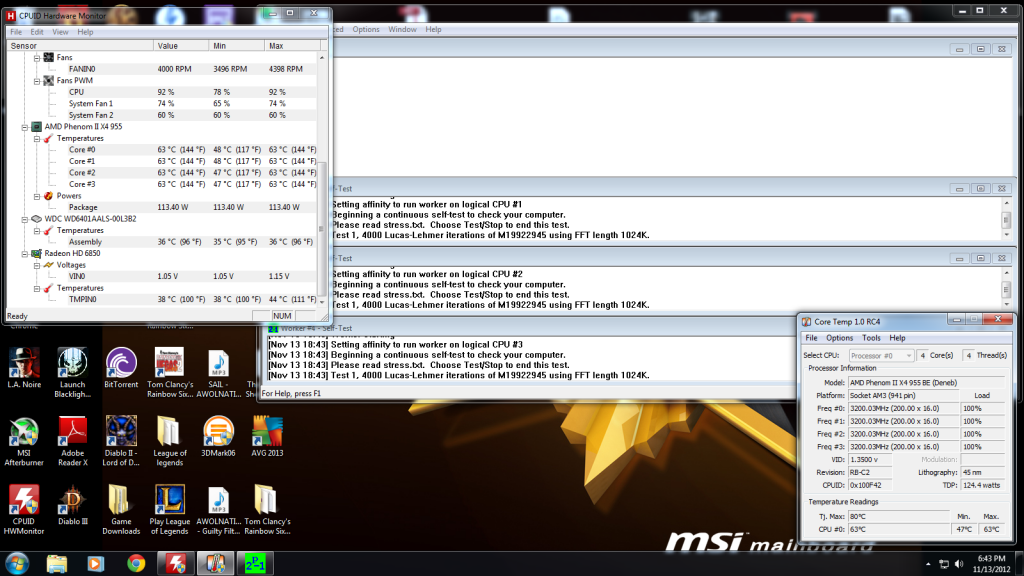The width and height of the screenshot is (1024, 576).
Task: Open the AVG 2013 desktop icon
Action: pos(267,436)
